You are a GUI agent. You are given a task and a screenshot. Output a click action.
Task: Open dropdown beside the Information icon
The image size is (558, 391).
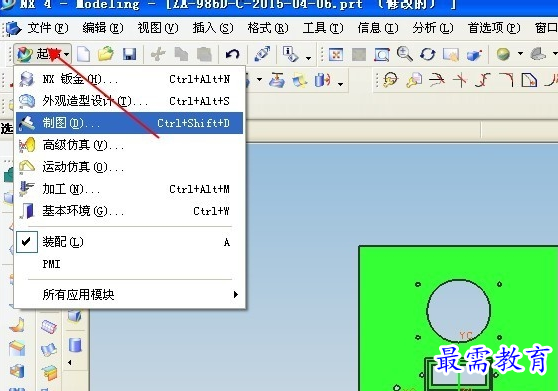pyautogui.click(x=308, y=58)
